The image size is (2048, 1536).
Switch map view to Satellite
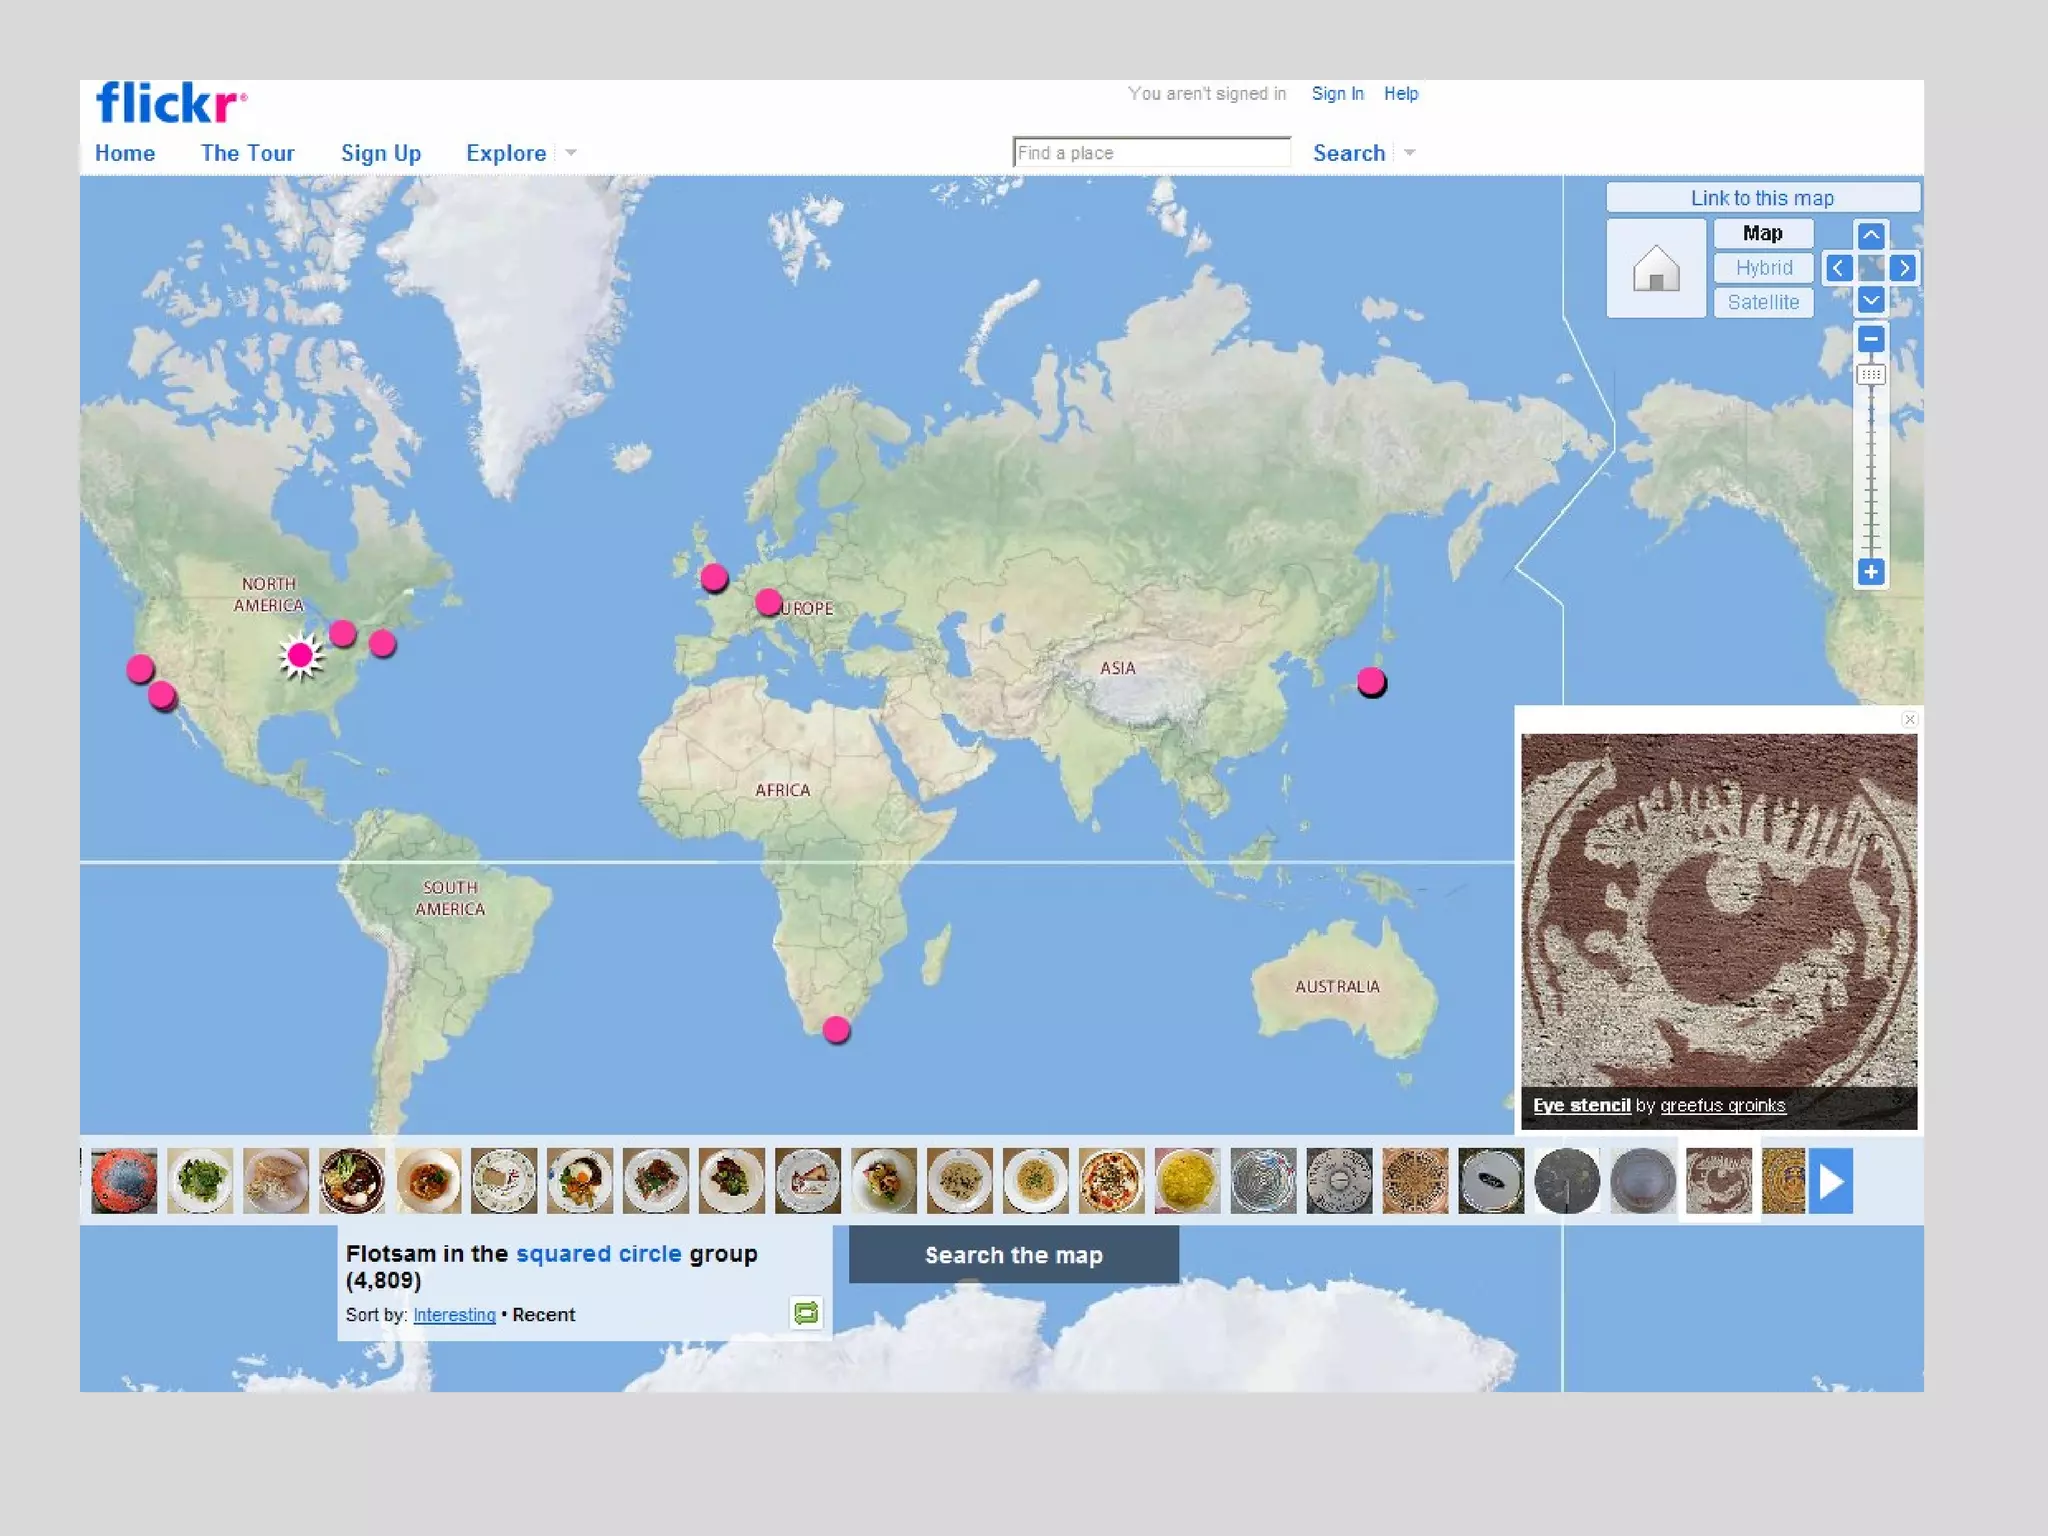1763,302
